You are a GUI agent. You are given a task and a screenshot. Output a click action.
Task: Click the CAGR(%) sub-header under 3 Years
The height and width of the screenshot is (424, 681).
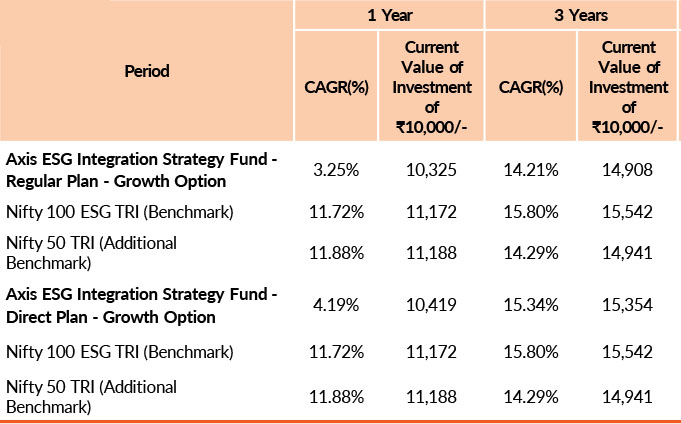click(x=530, y=88)
